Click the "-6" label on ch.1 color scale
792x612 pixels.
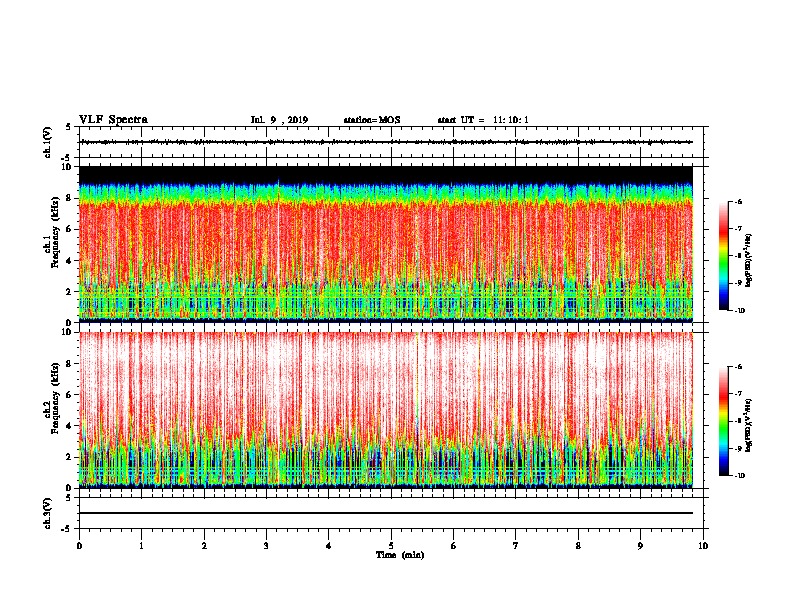coord(738,201)
